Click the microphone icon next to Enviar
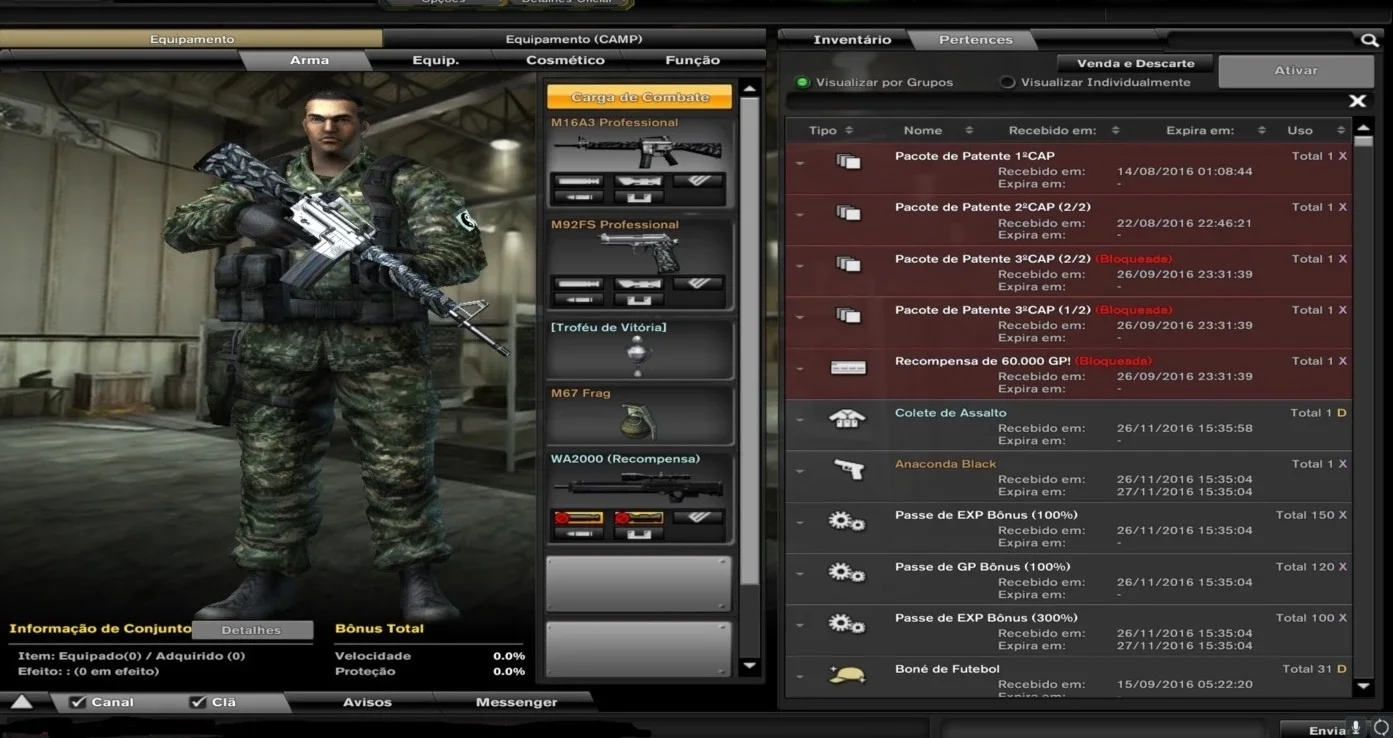This screenshot has width=1393, height=738. tap(1357, 729)
